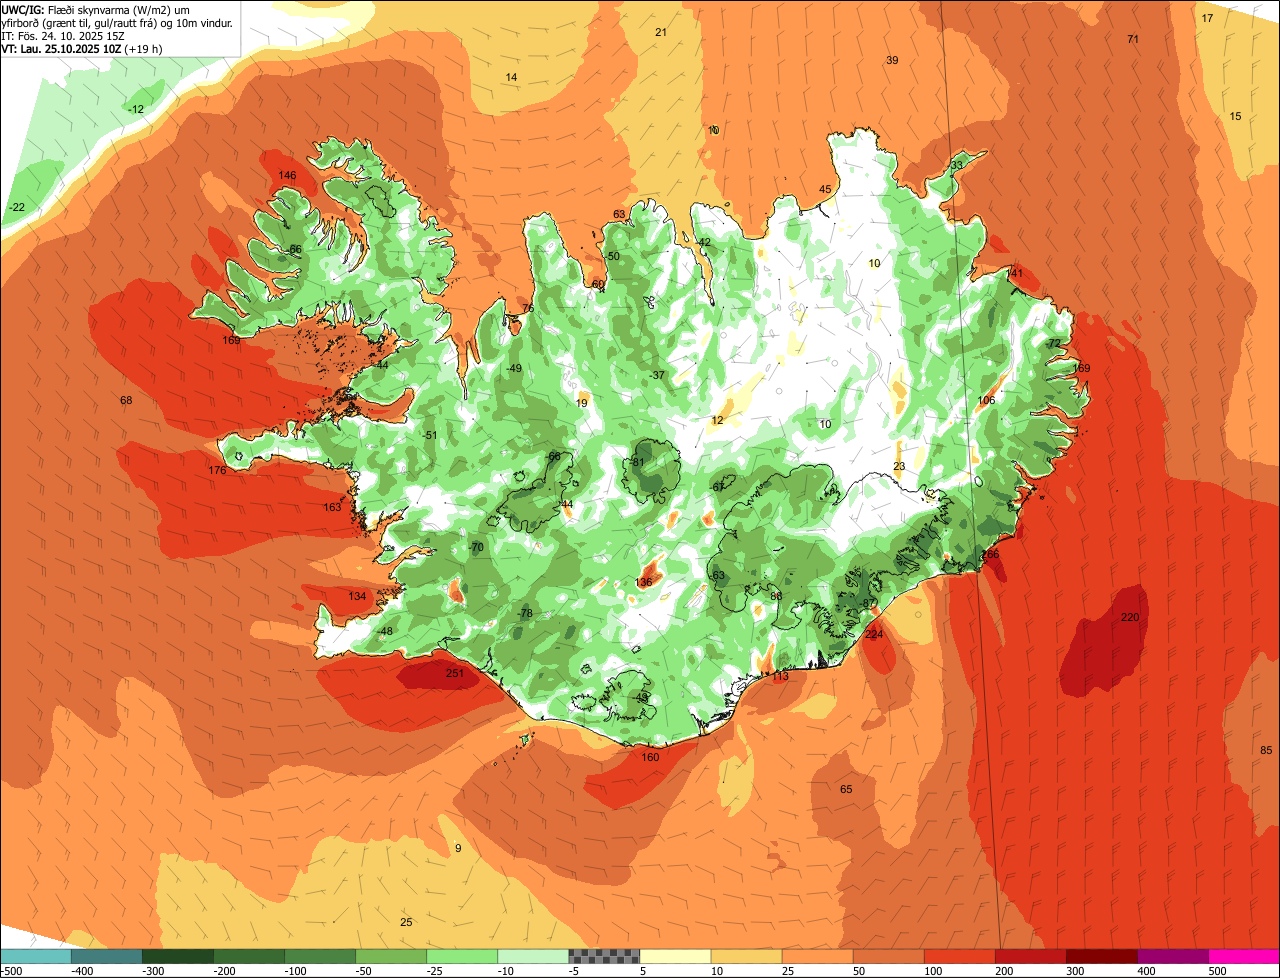Image resolution: width=1280 pixels, height=978 pixels.
Task: Click the map value -37 in the northern interior
Action: click(x=656, y=375)
